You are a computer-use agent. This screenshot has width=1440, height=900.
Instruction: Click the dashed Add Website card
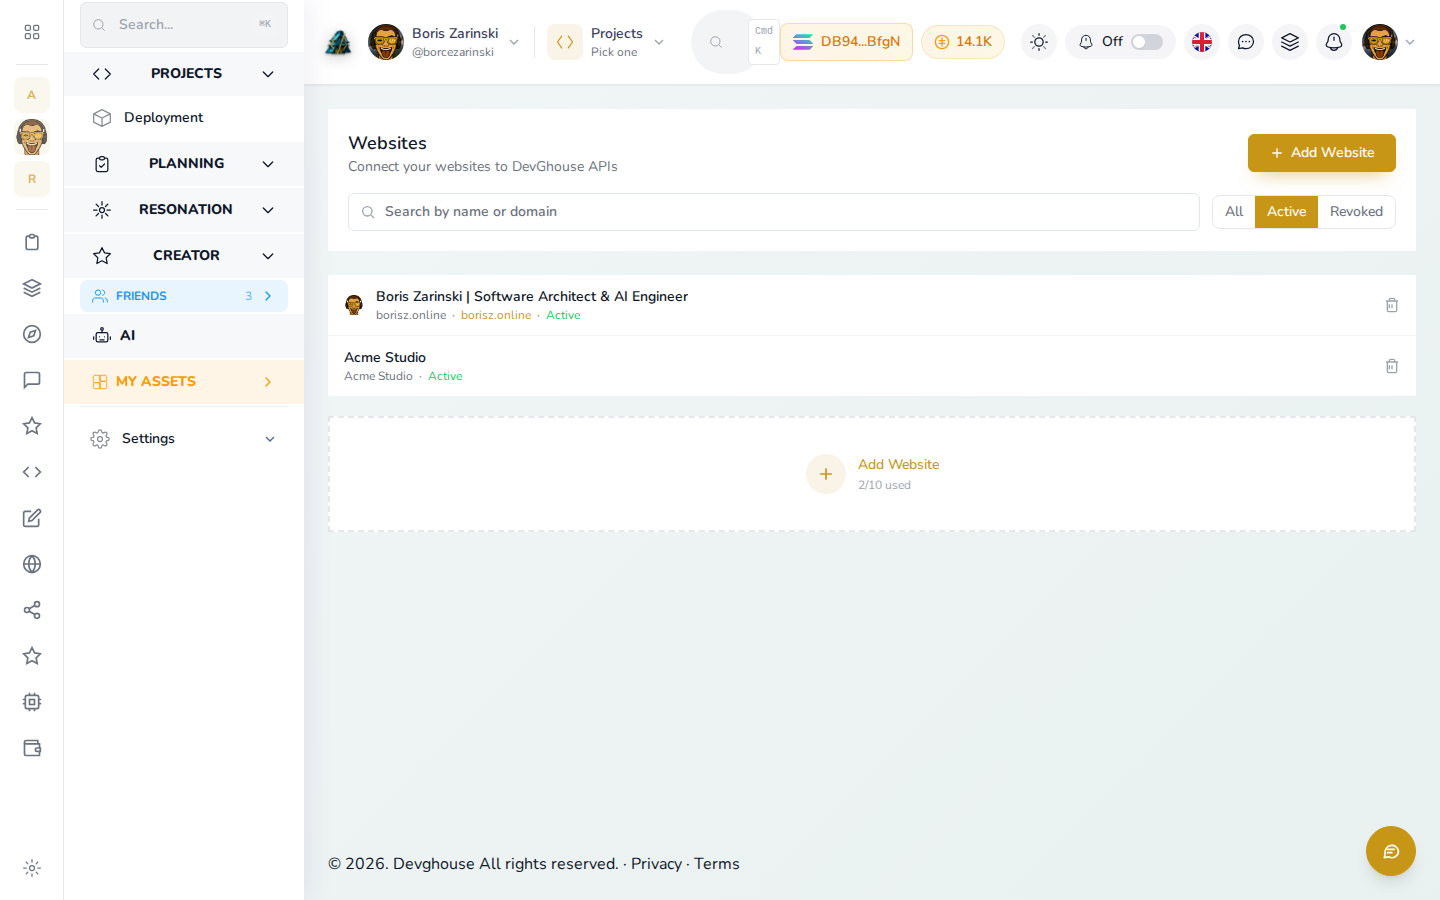click(x=872, y=474)
